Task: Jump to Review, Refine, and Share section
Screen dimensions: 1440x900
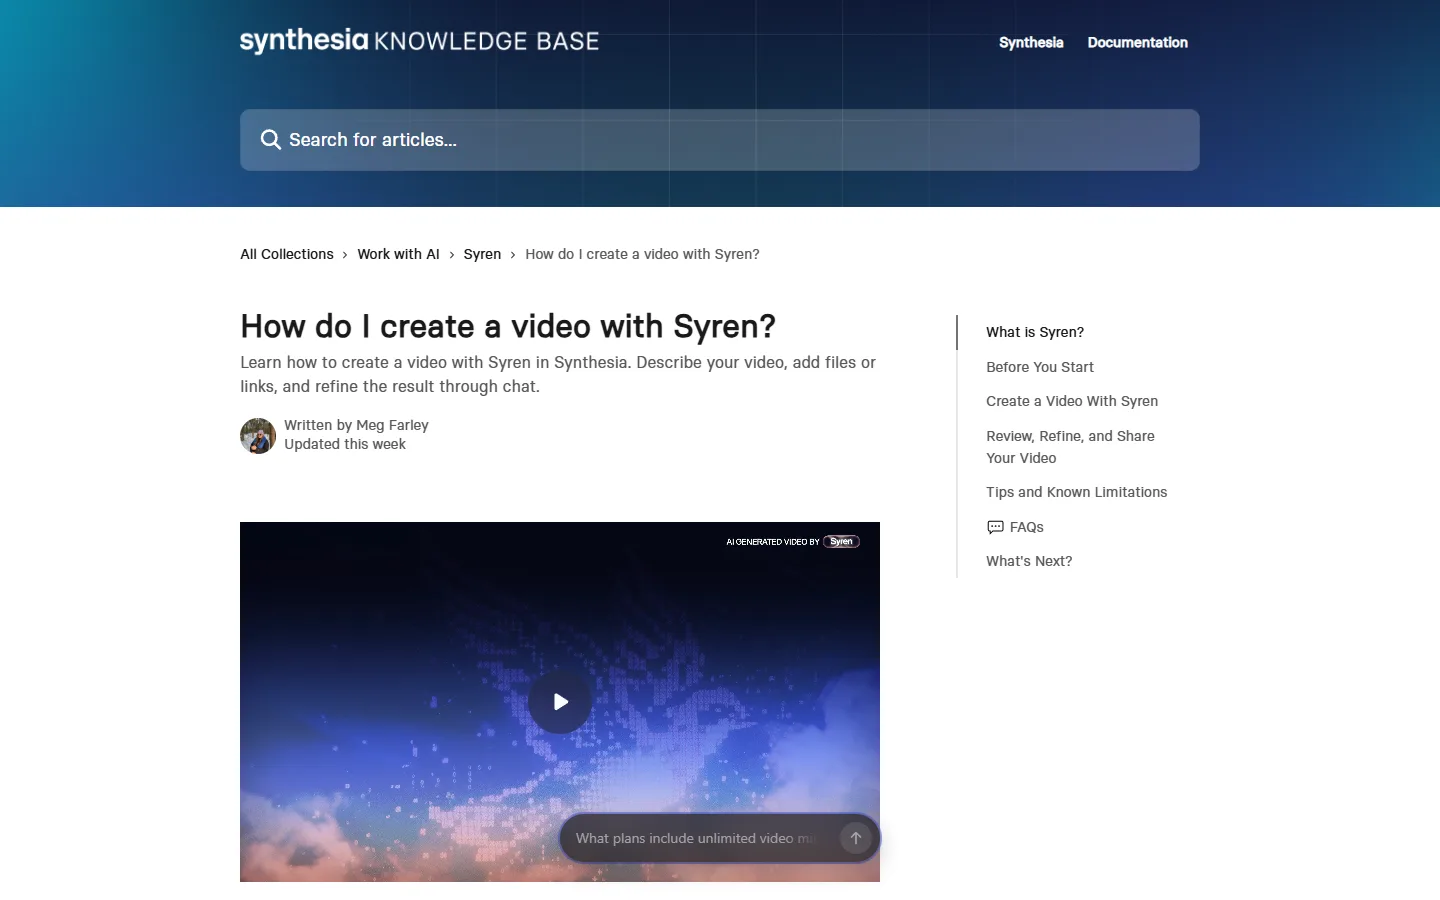Action: 1070,447
